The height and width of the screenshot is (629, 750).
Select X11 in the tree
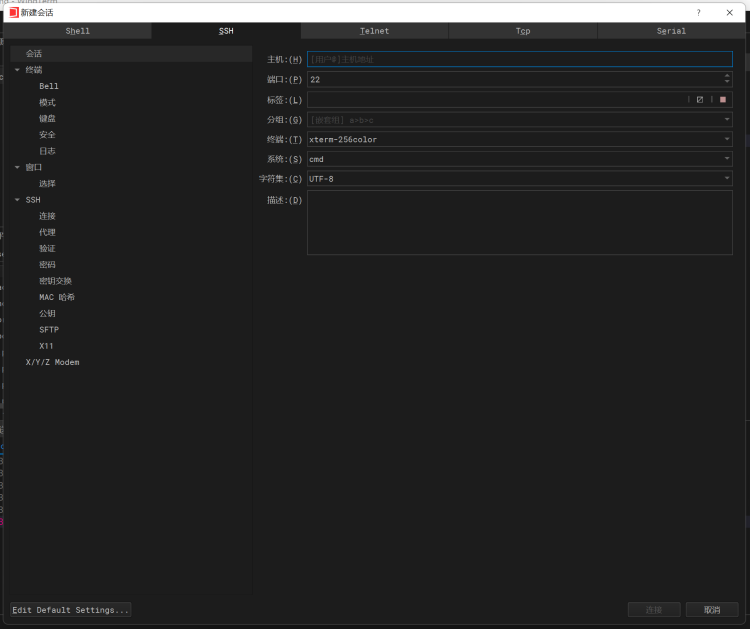[46, 346]
